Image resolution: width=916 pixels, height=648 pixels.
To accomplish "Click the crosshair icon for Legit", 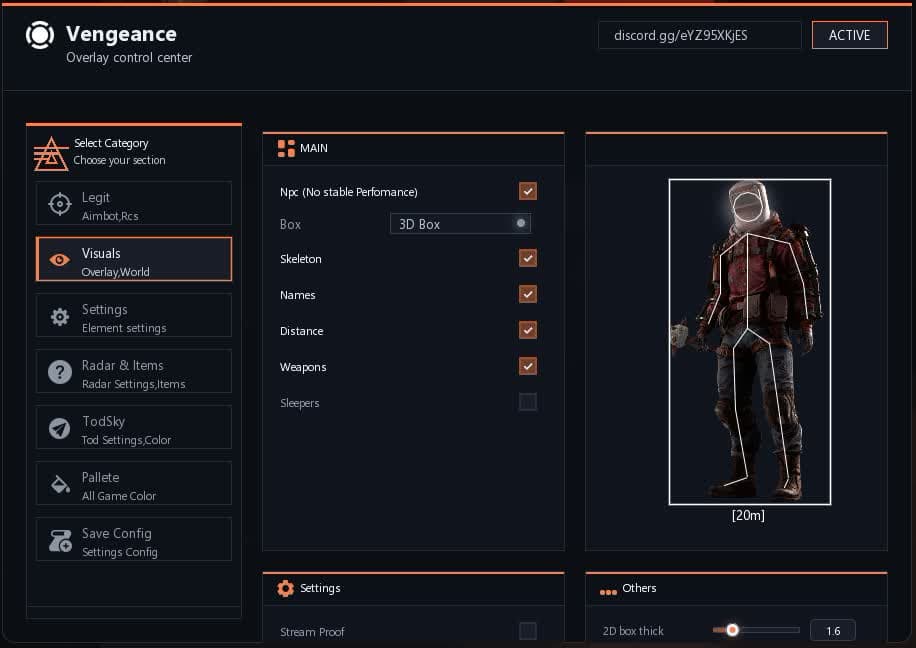I will 60,204.
